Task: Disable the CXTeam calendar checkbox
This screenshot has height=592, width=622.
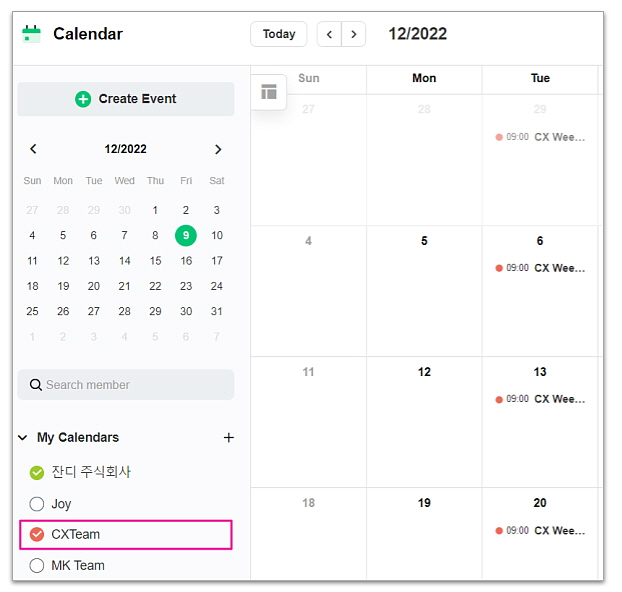Action: click(37, 534)
